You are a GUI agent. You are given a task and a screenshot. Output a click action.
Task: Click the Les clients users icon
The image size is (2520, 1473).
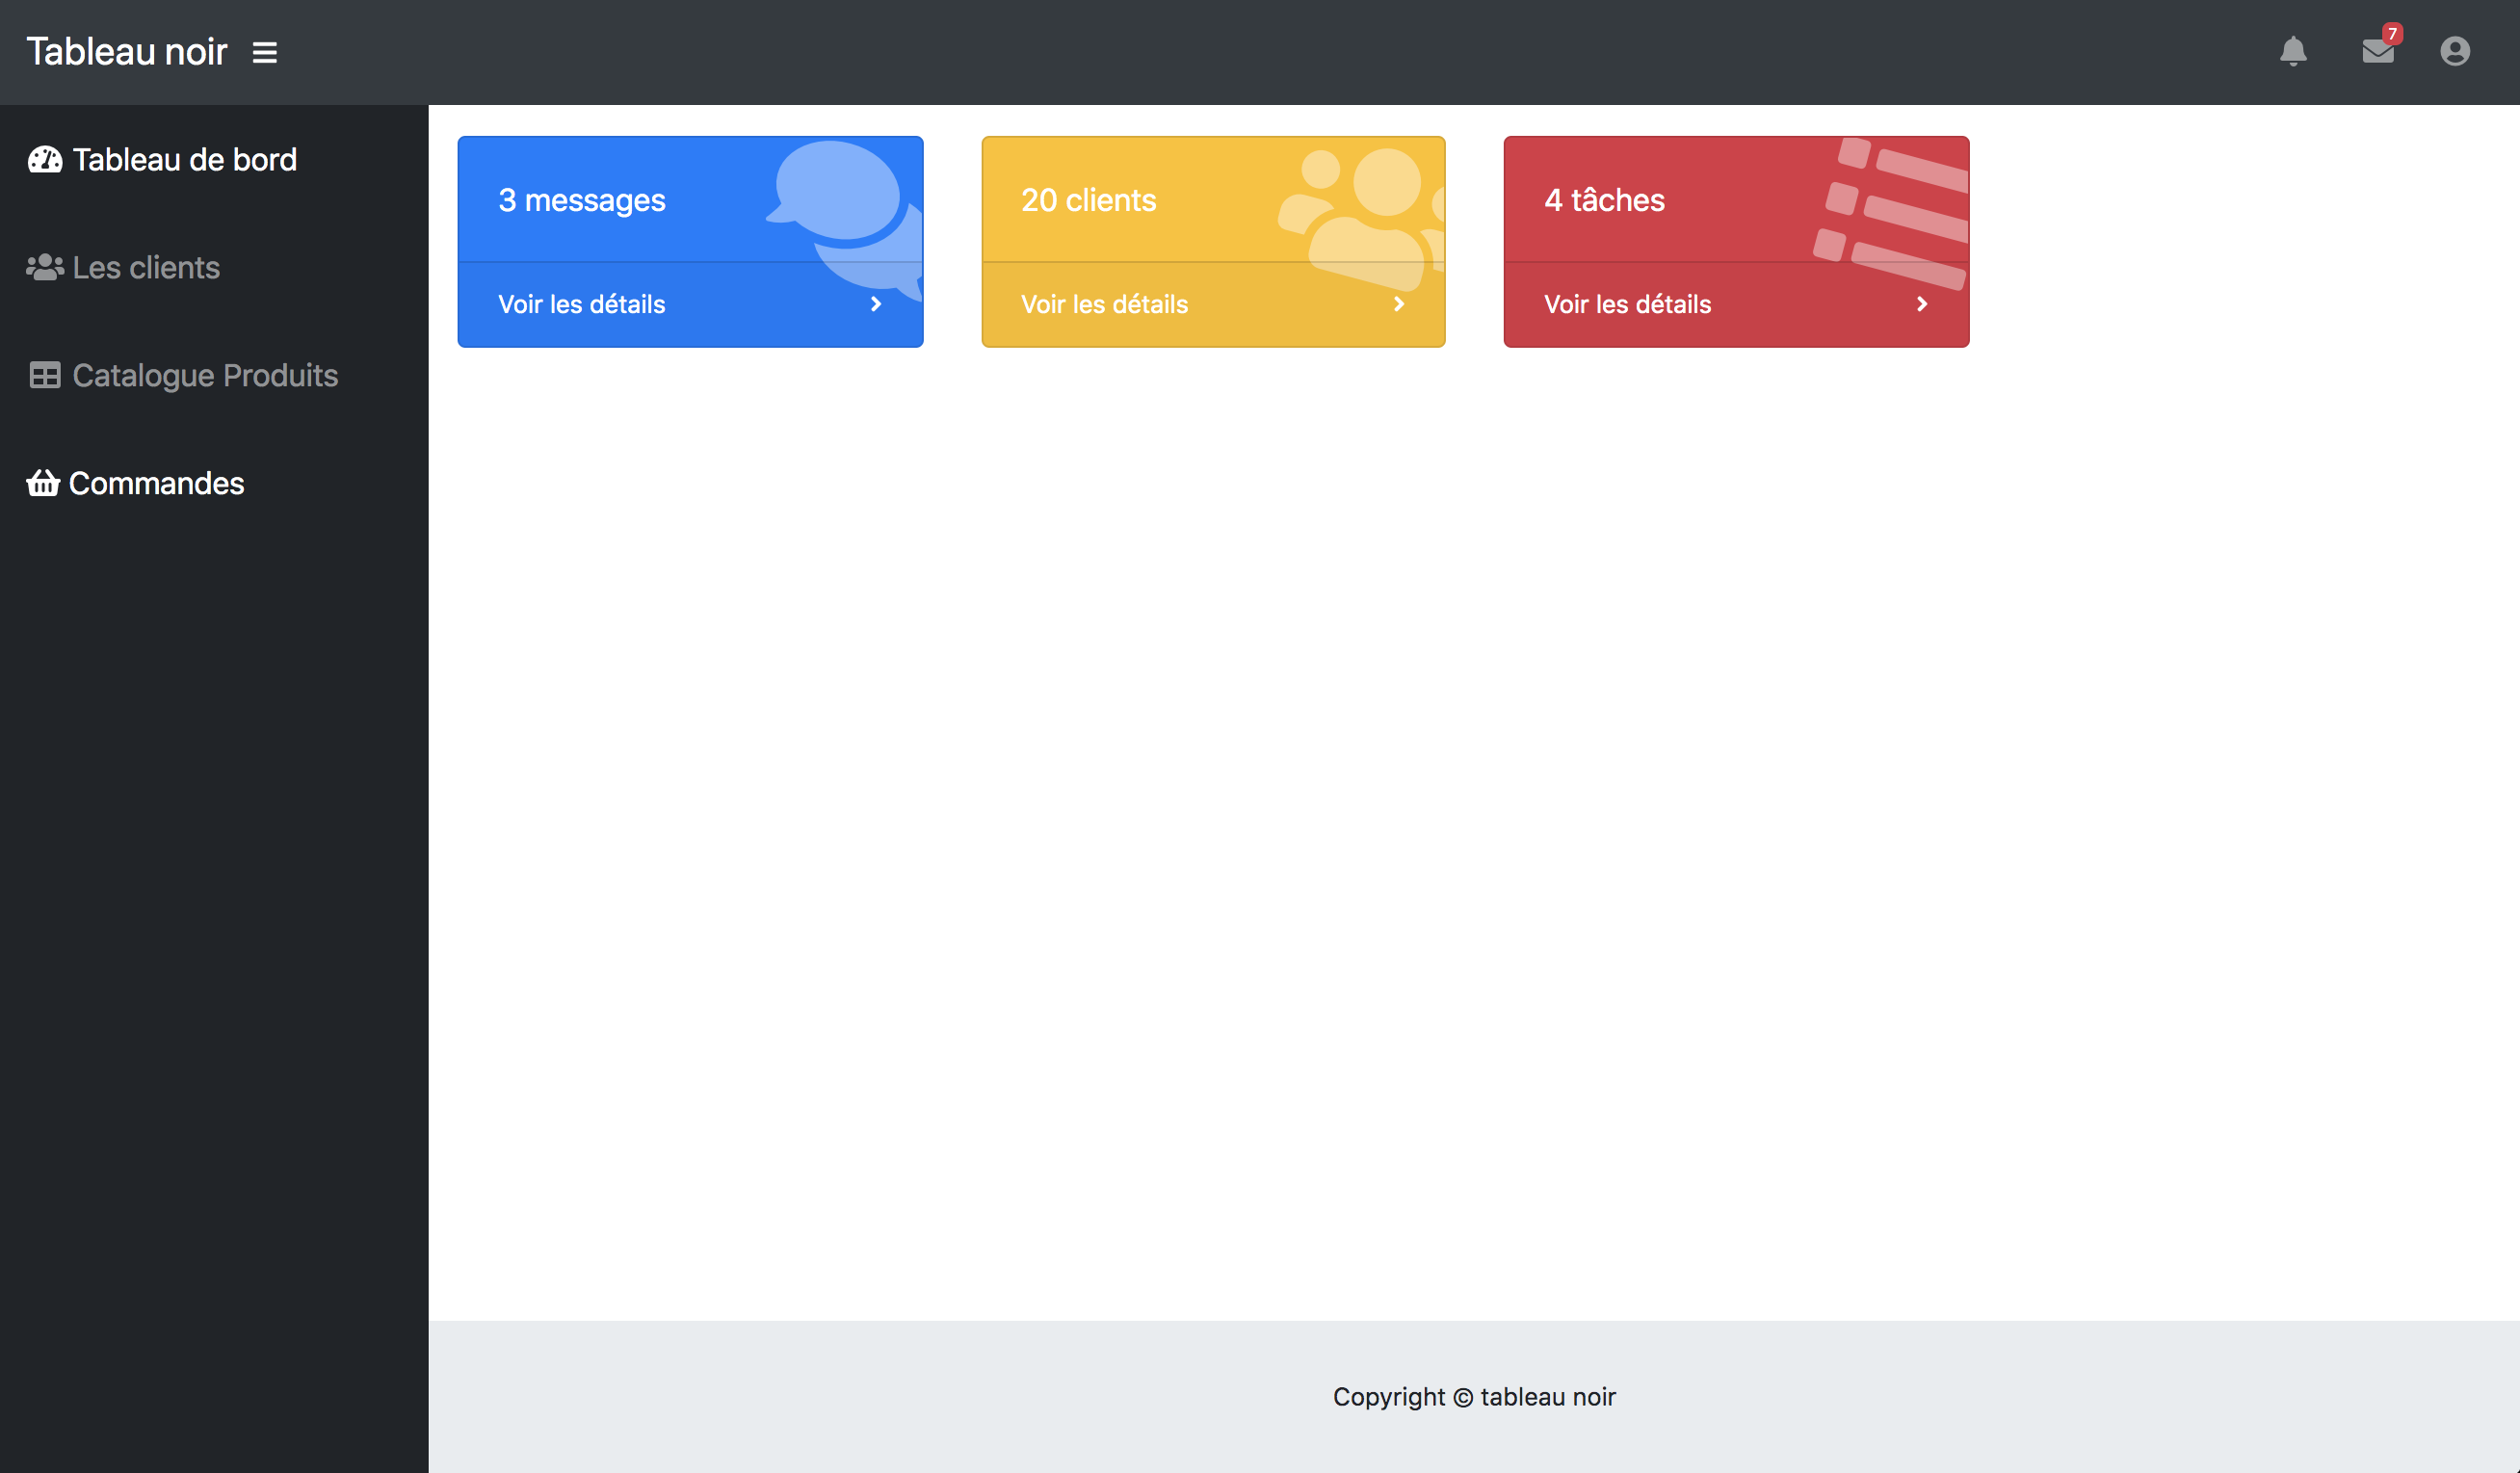(x=45, y=267)
